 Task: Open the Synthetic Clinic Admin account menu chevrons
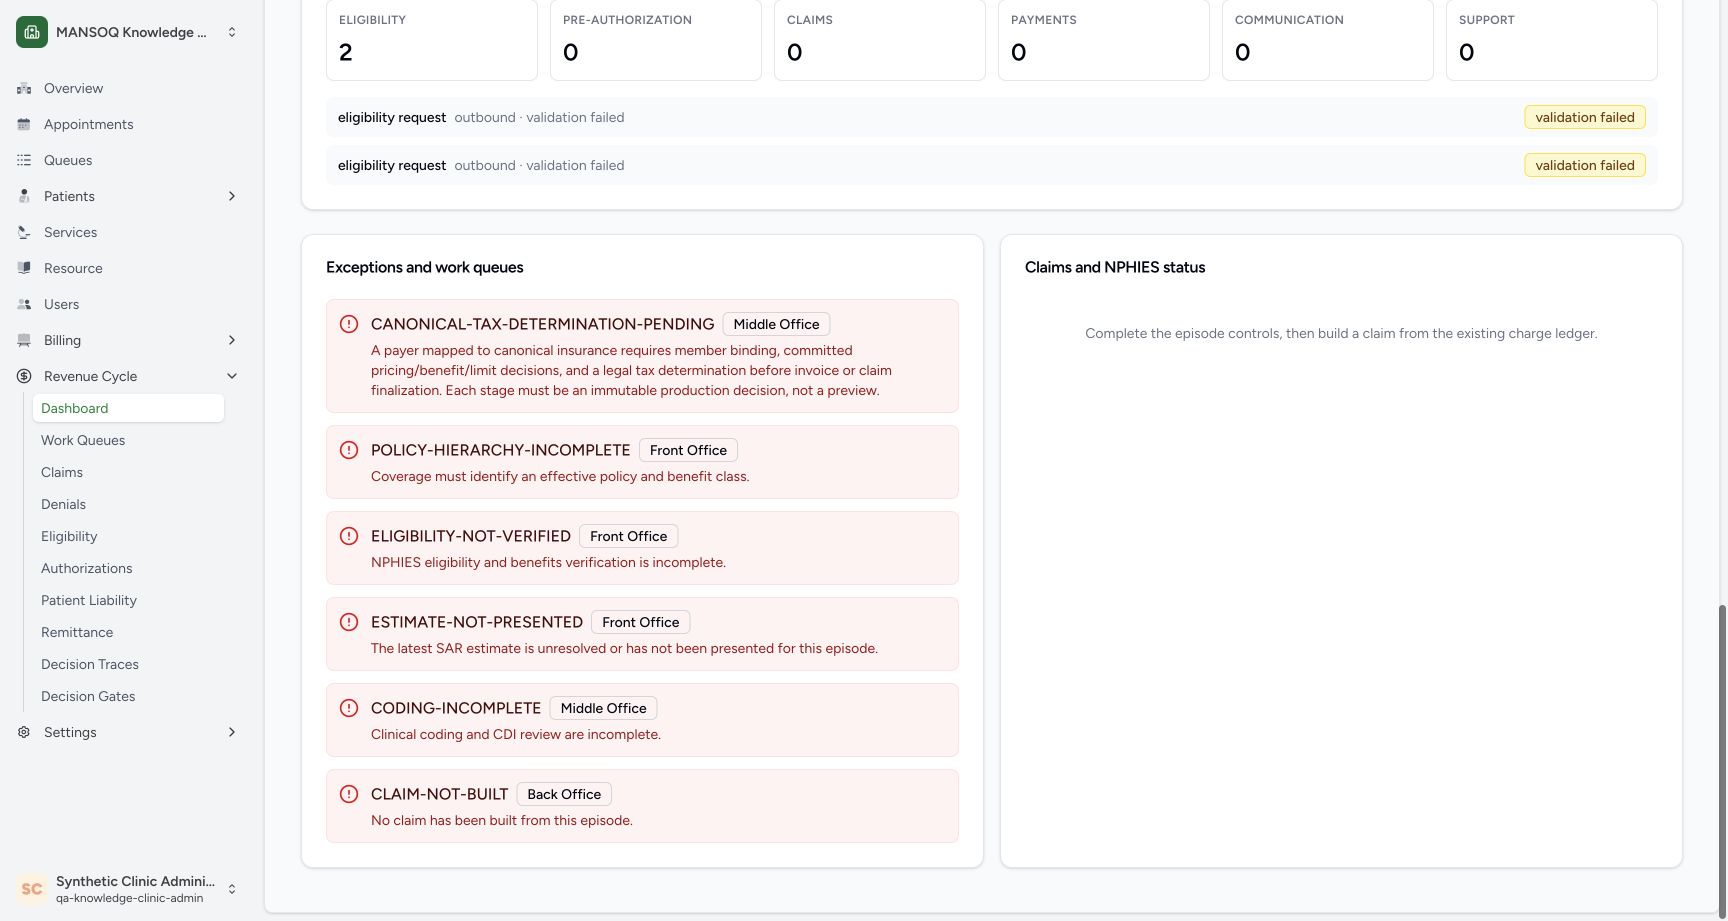[232, 889]
